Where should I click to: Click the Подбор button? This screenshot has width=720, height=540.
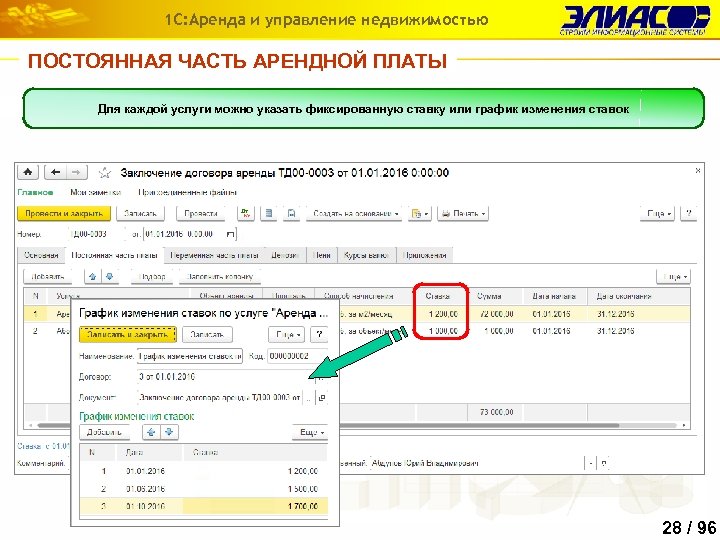click(152, 276)
